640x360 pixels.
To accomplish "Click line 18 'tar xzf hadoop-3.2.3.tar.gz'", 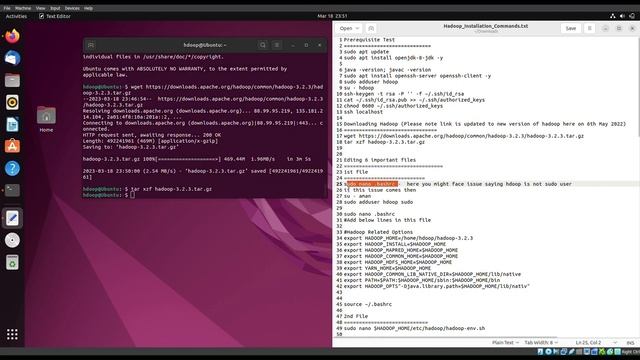I will click(384, 142).
